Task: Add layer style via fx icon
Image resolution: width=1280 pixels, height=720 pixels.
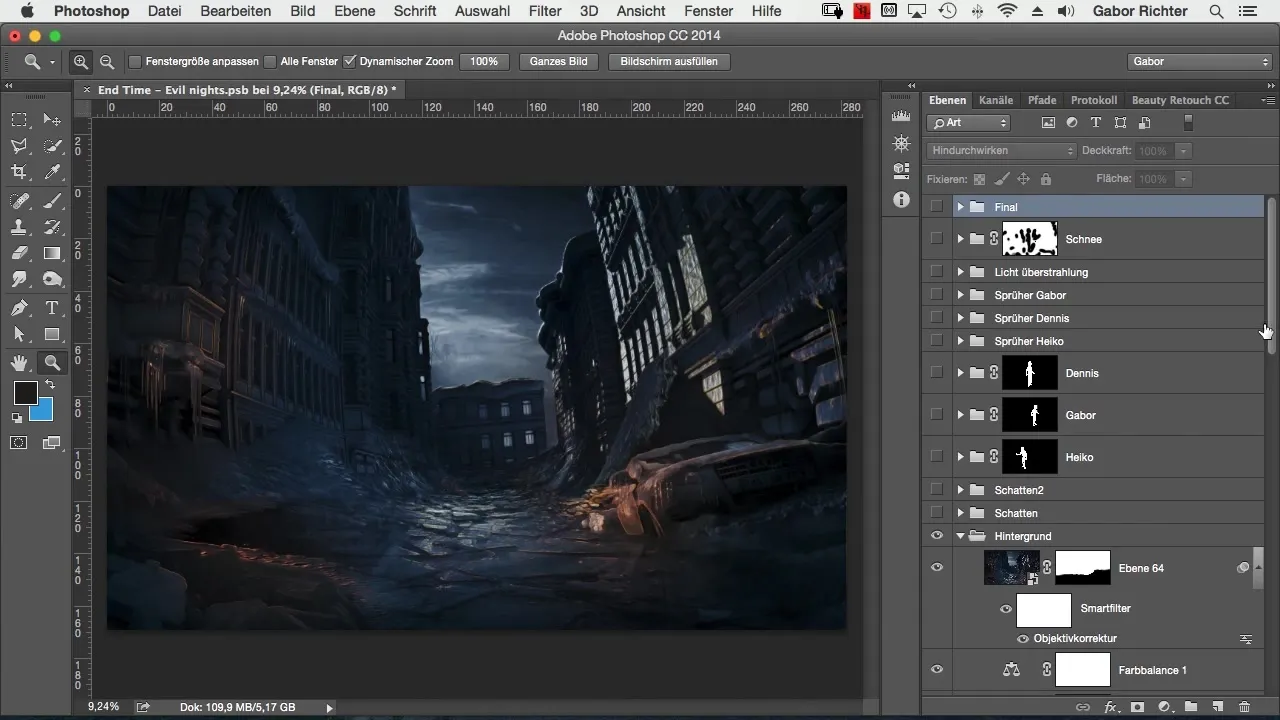Action: click(1110, 706)
